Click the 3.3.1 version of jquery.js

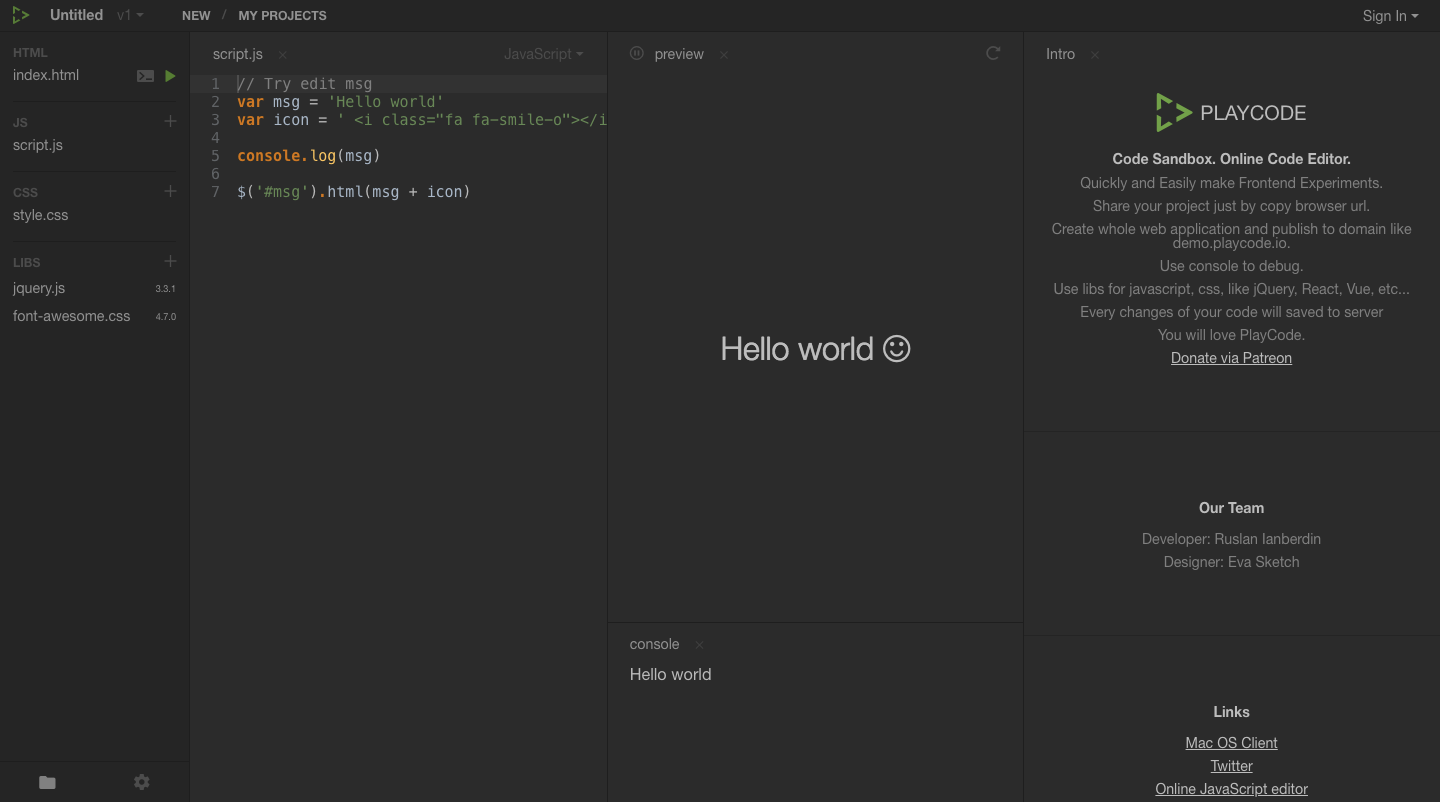pyautogui.click(x=165, y=289)
